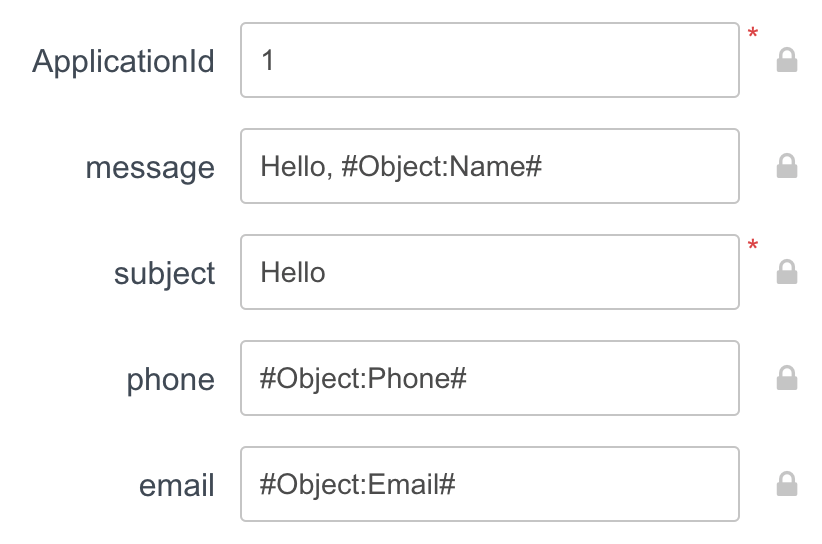
Task: Place cursor on the #Object:Name# placeholder text
Action: click(441, 167)
